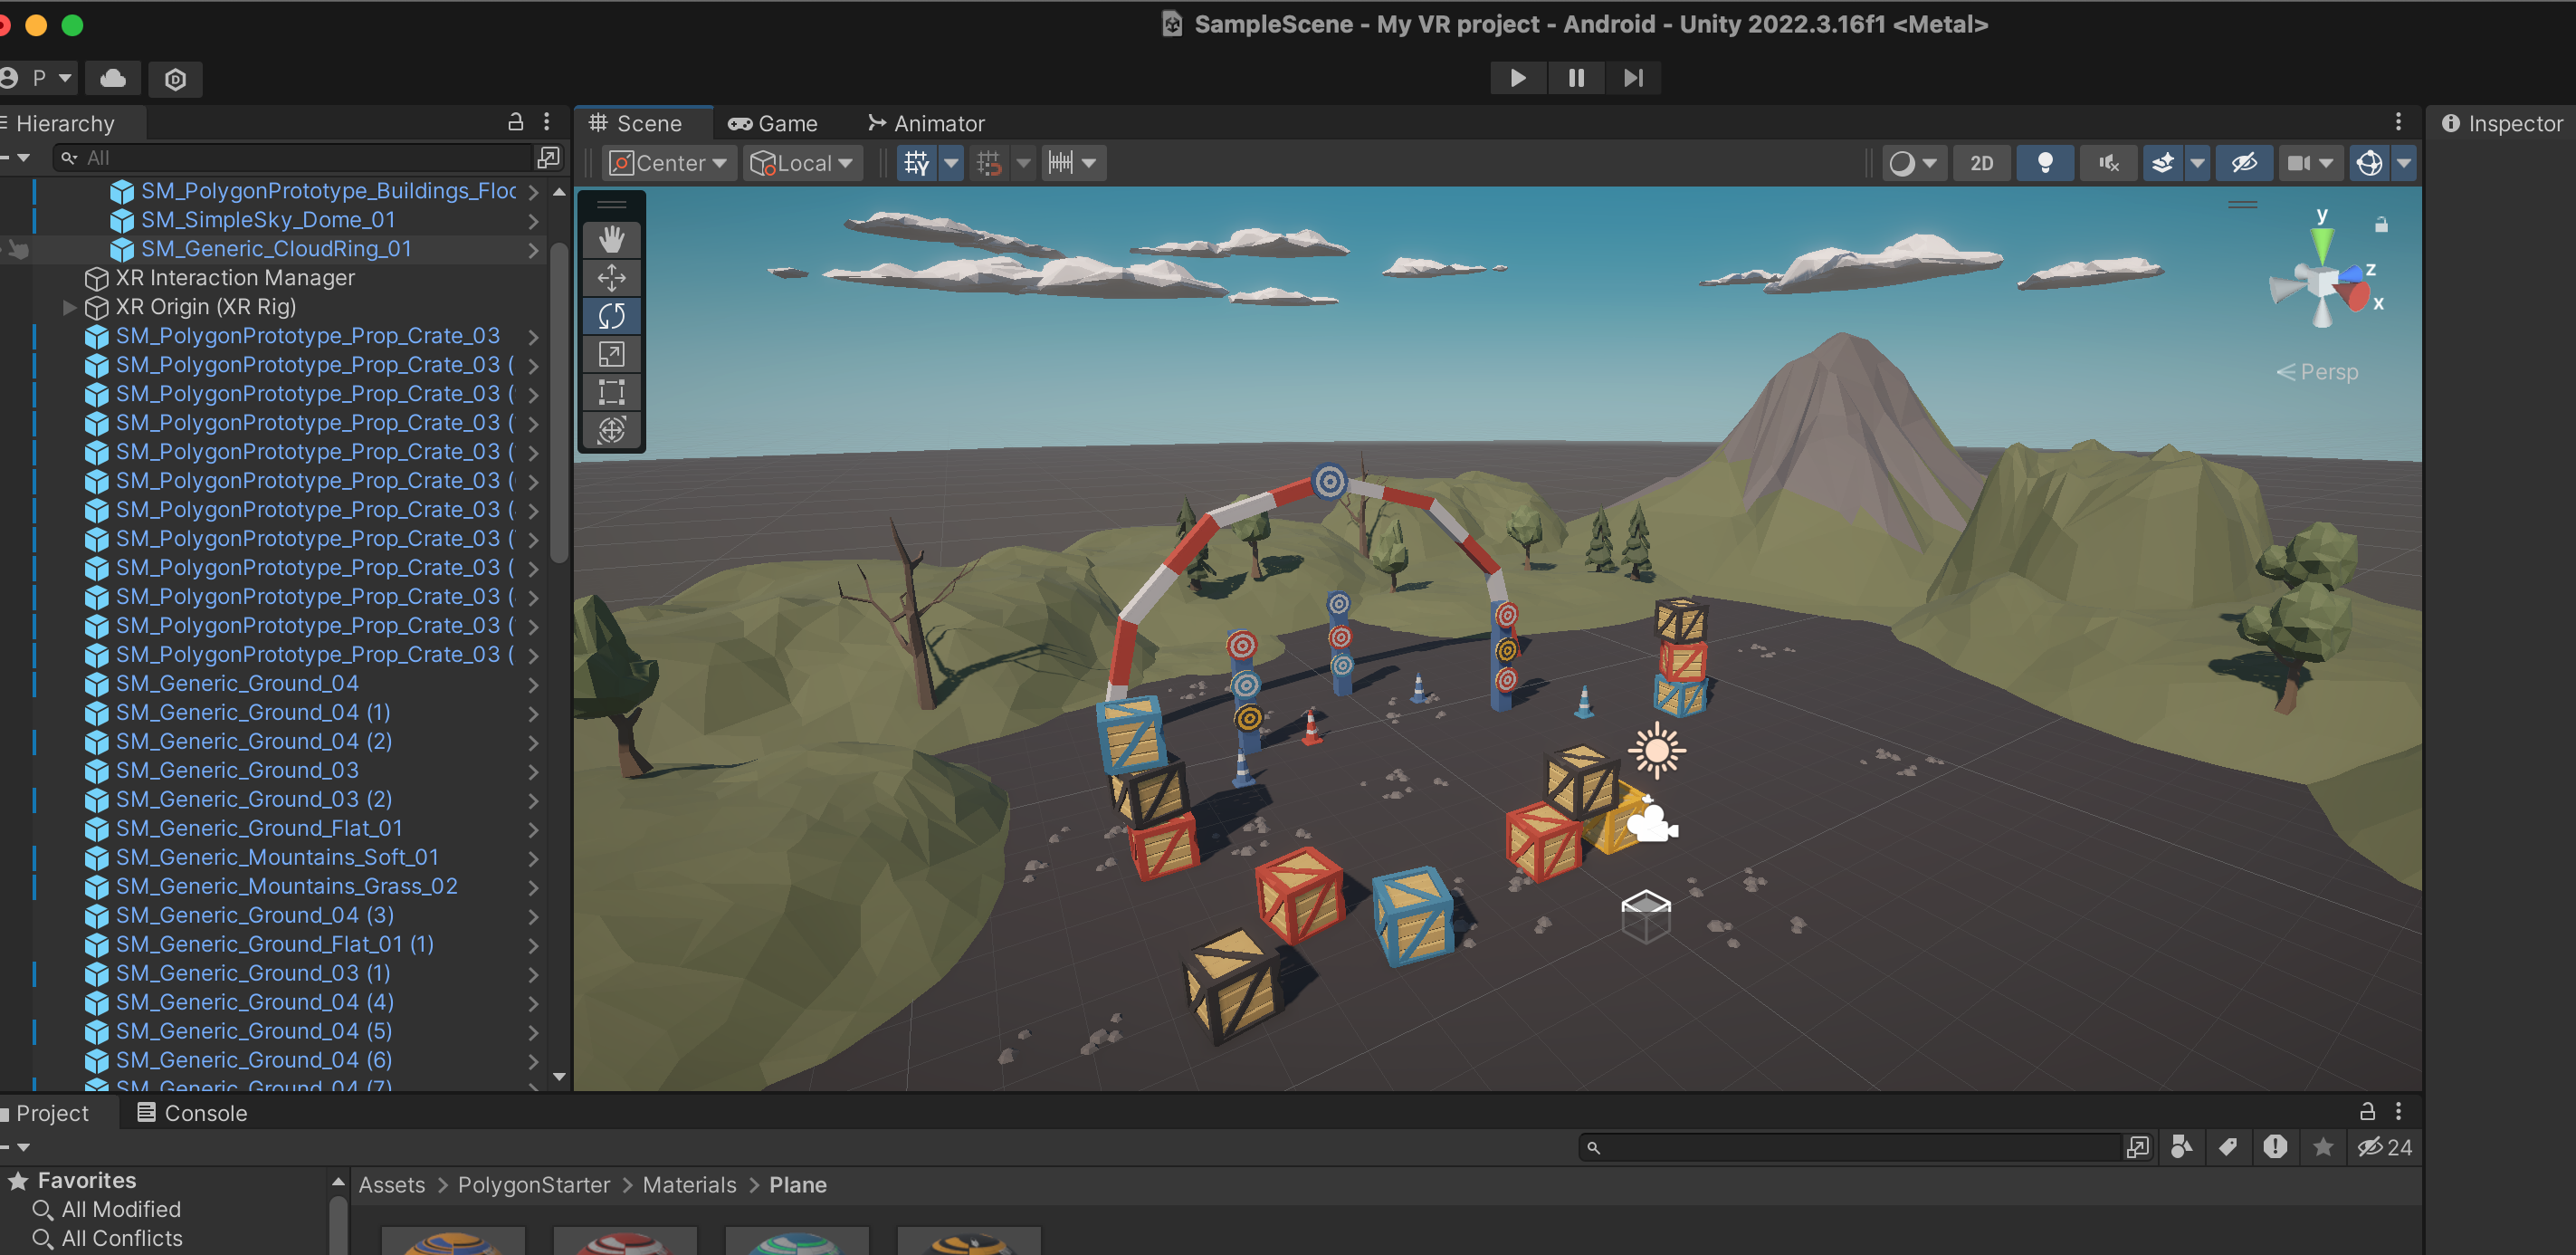The image size is (2576, 1255).
Task: Select the combined Transform tool
Action: click(x=611, y=430)
